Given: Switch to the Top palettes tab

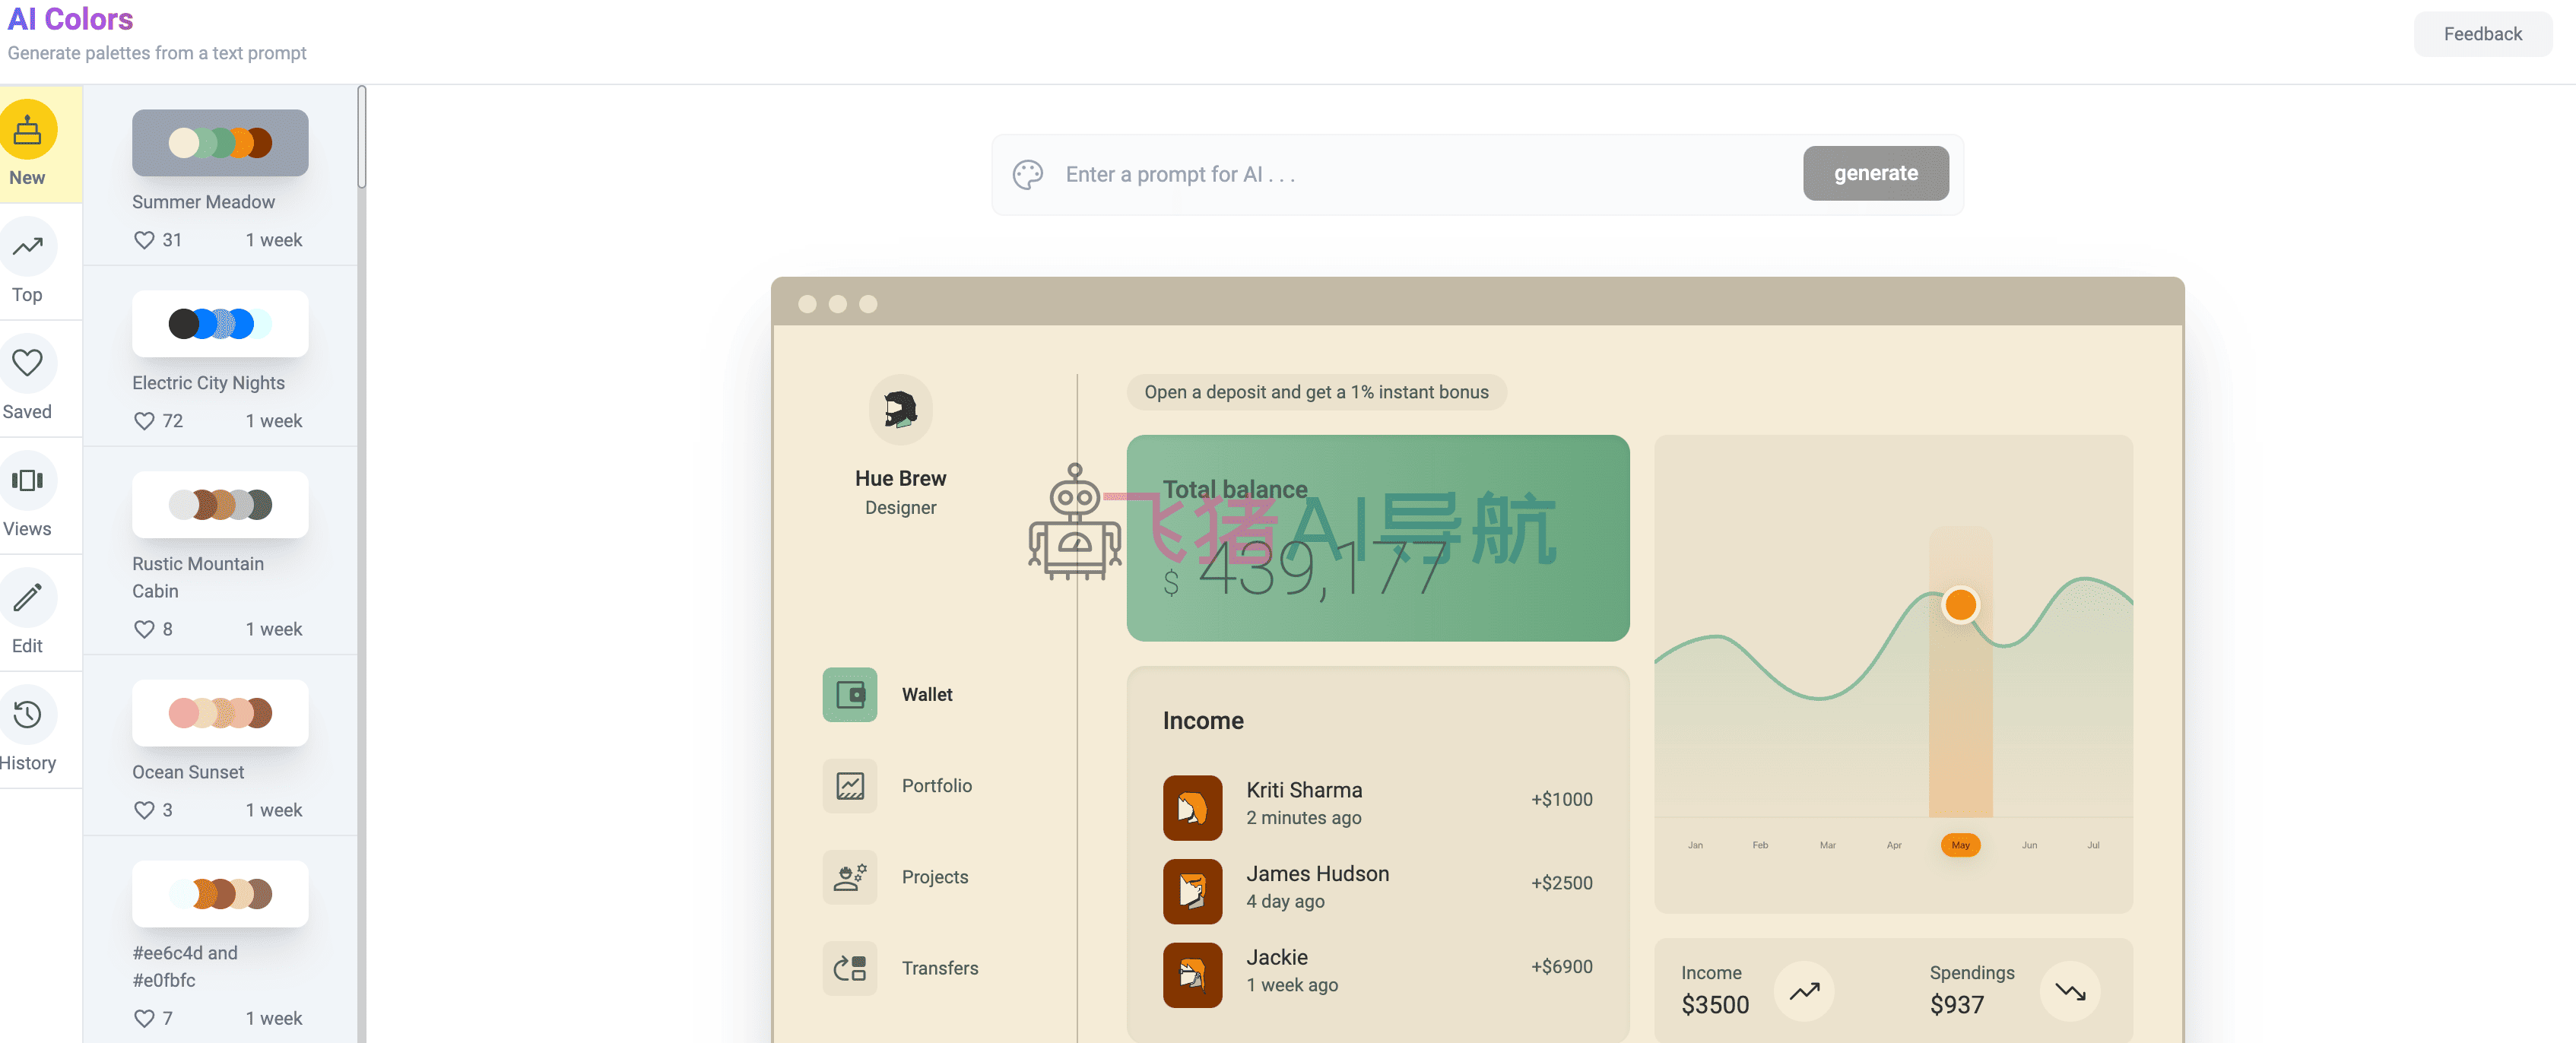Looking at the screenshot, I should (27, 262).
